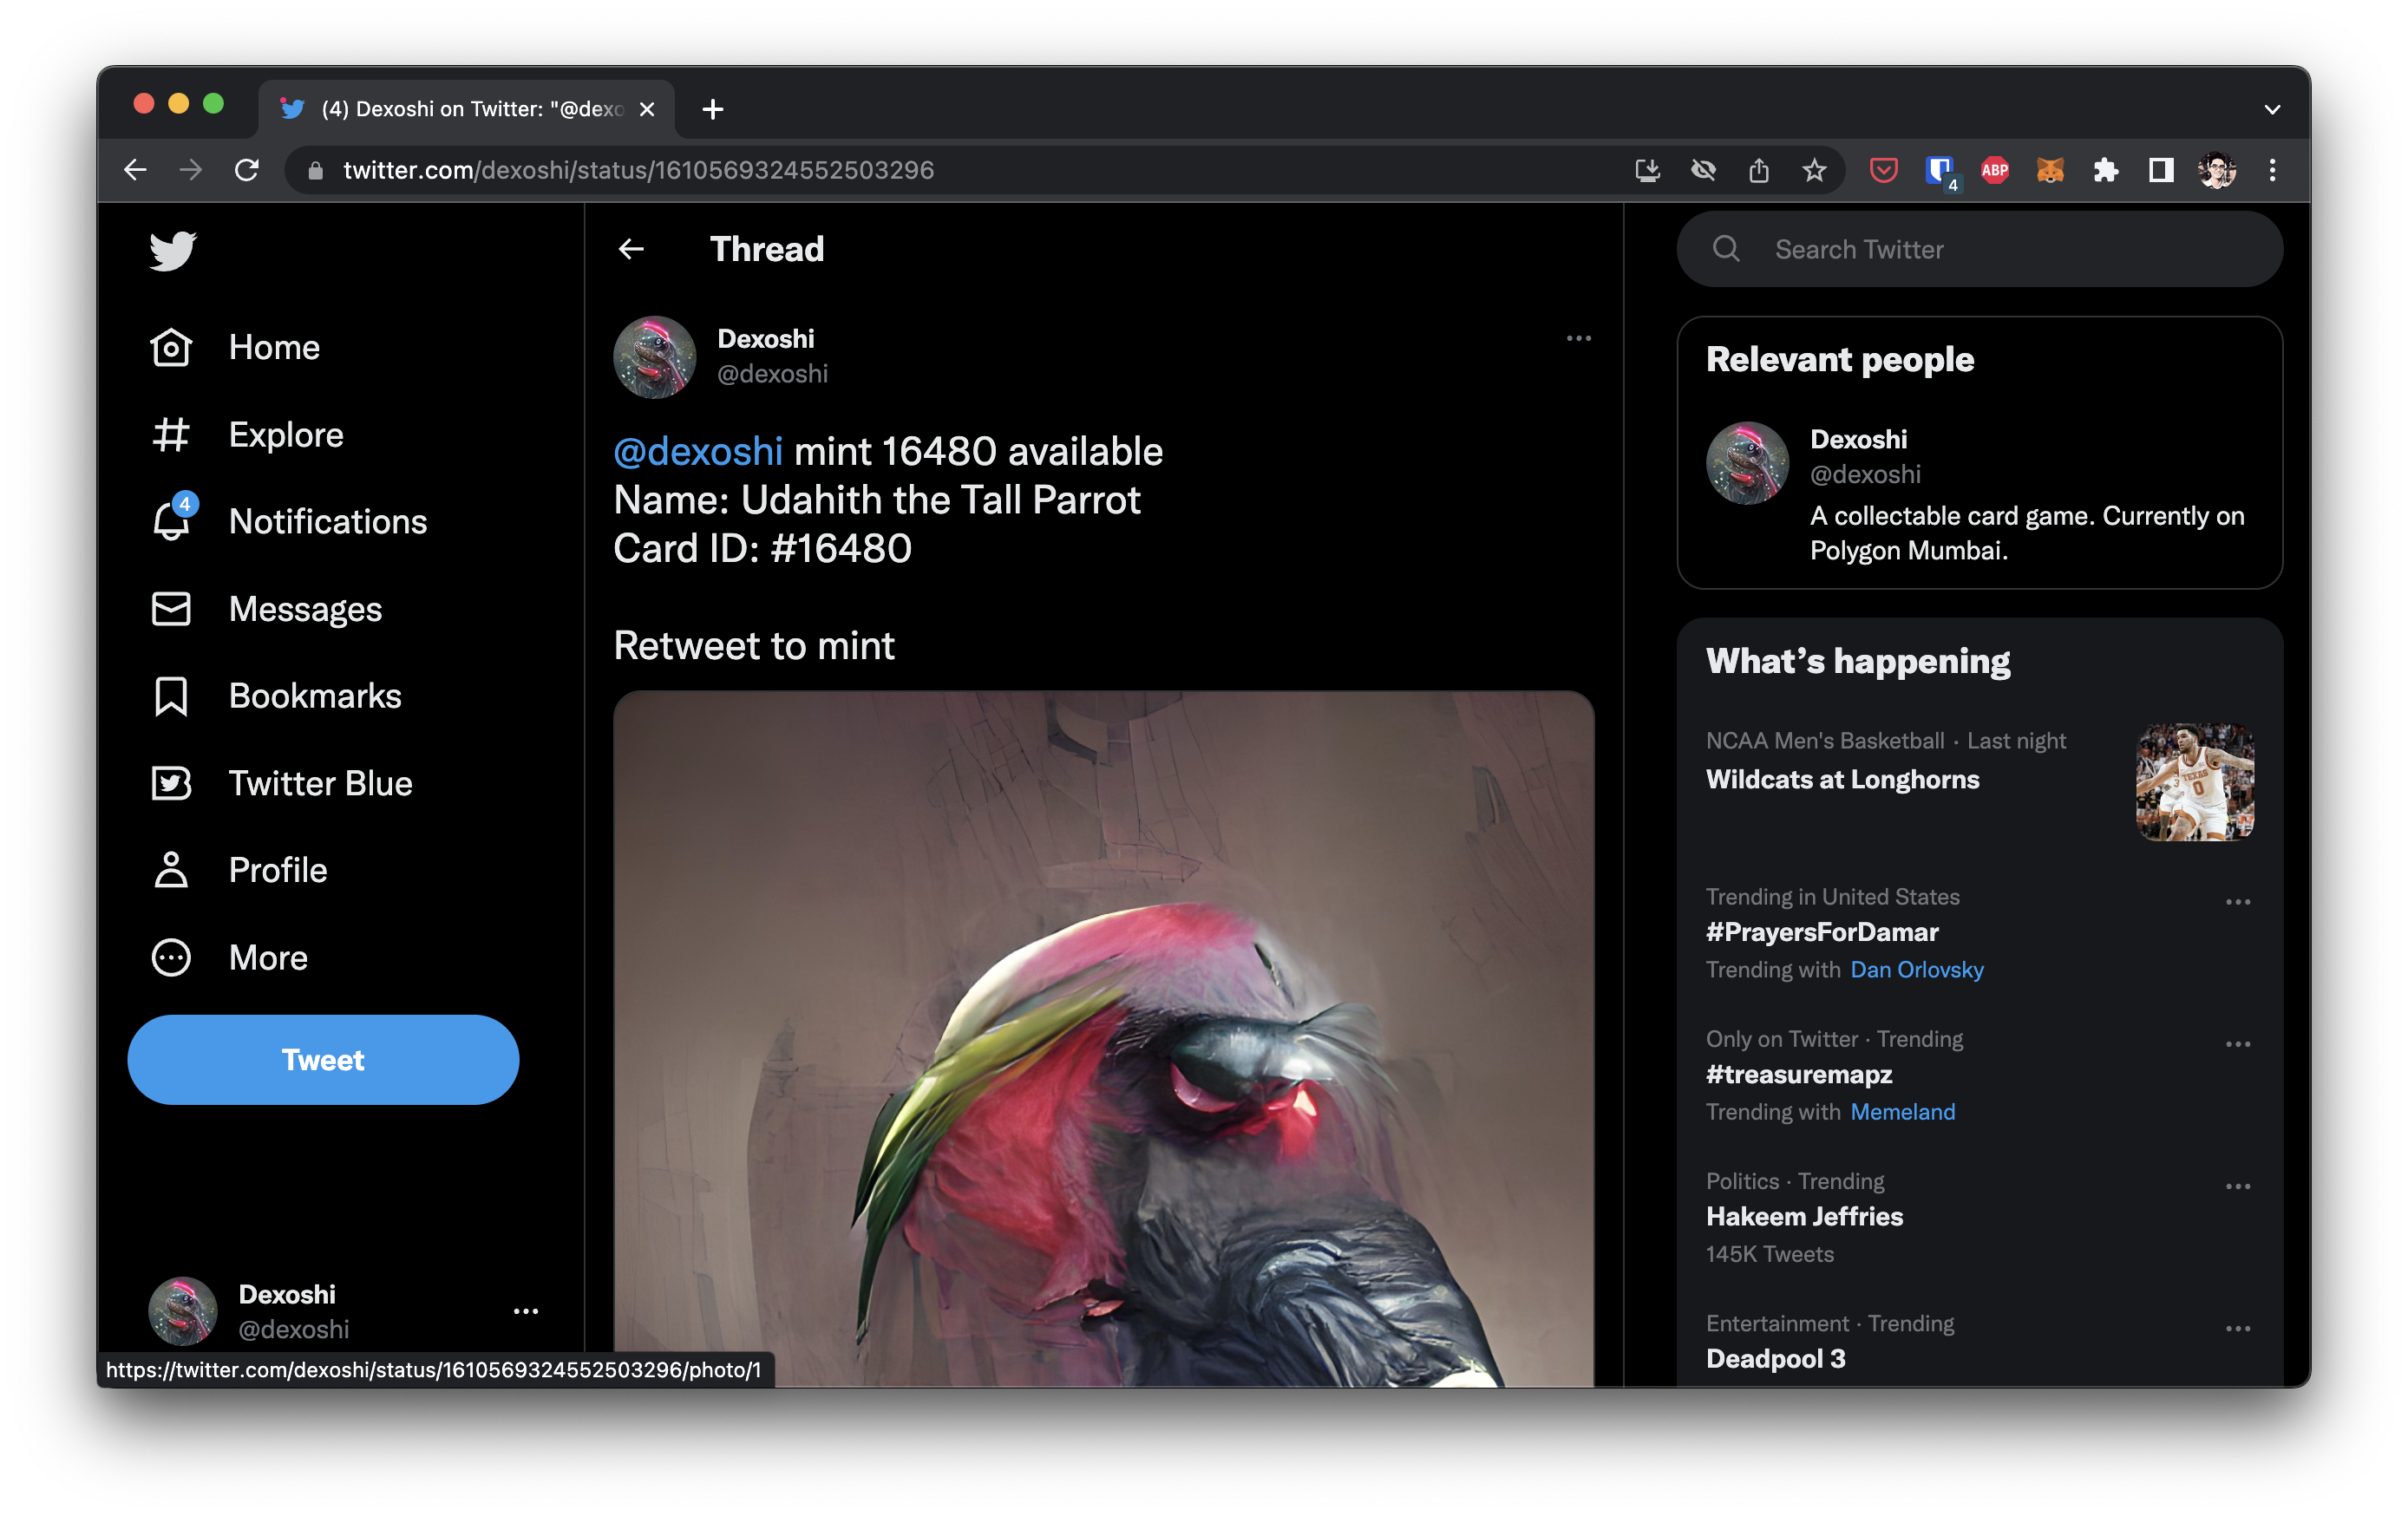The height and width of the screenshot is (1516, 2408).
Task: Click the browser back arrow
Action: click(x=136, y=170)
